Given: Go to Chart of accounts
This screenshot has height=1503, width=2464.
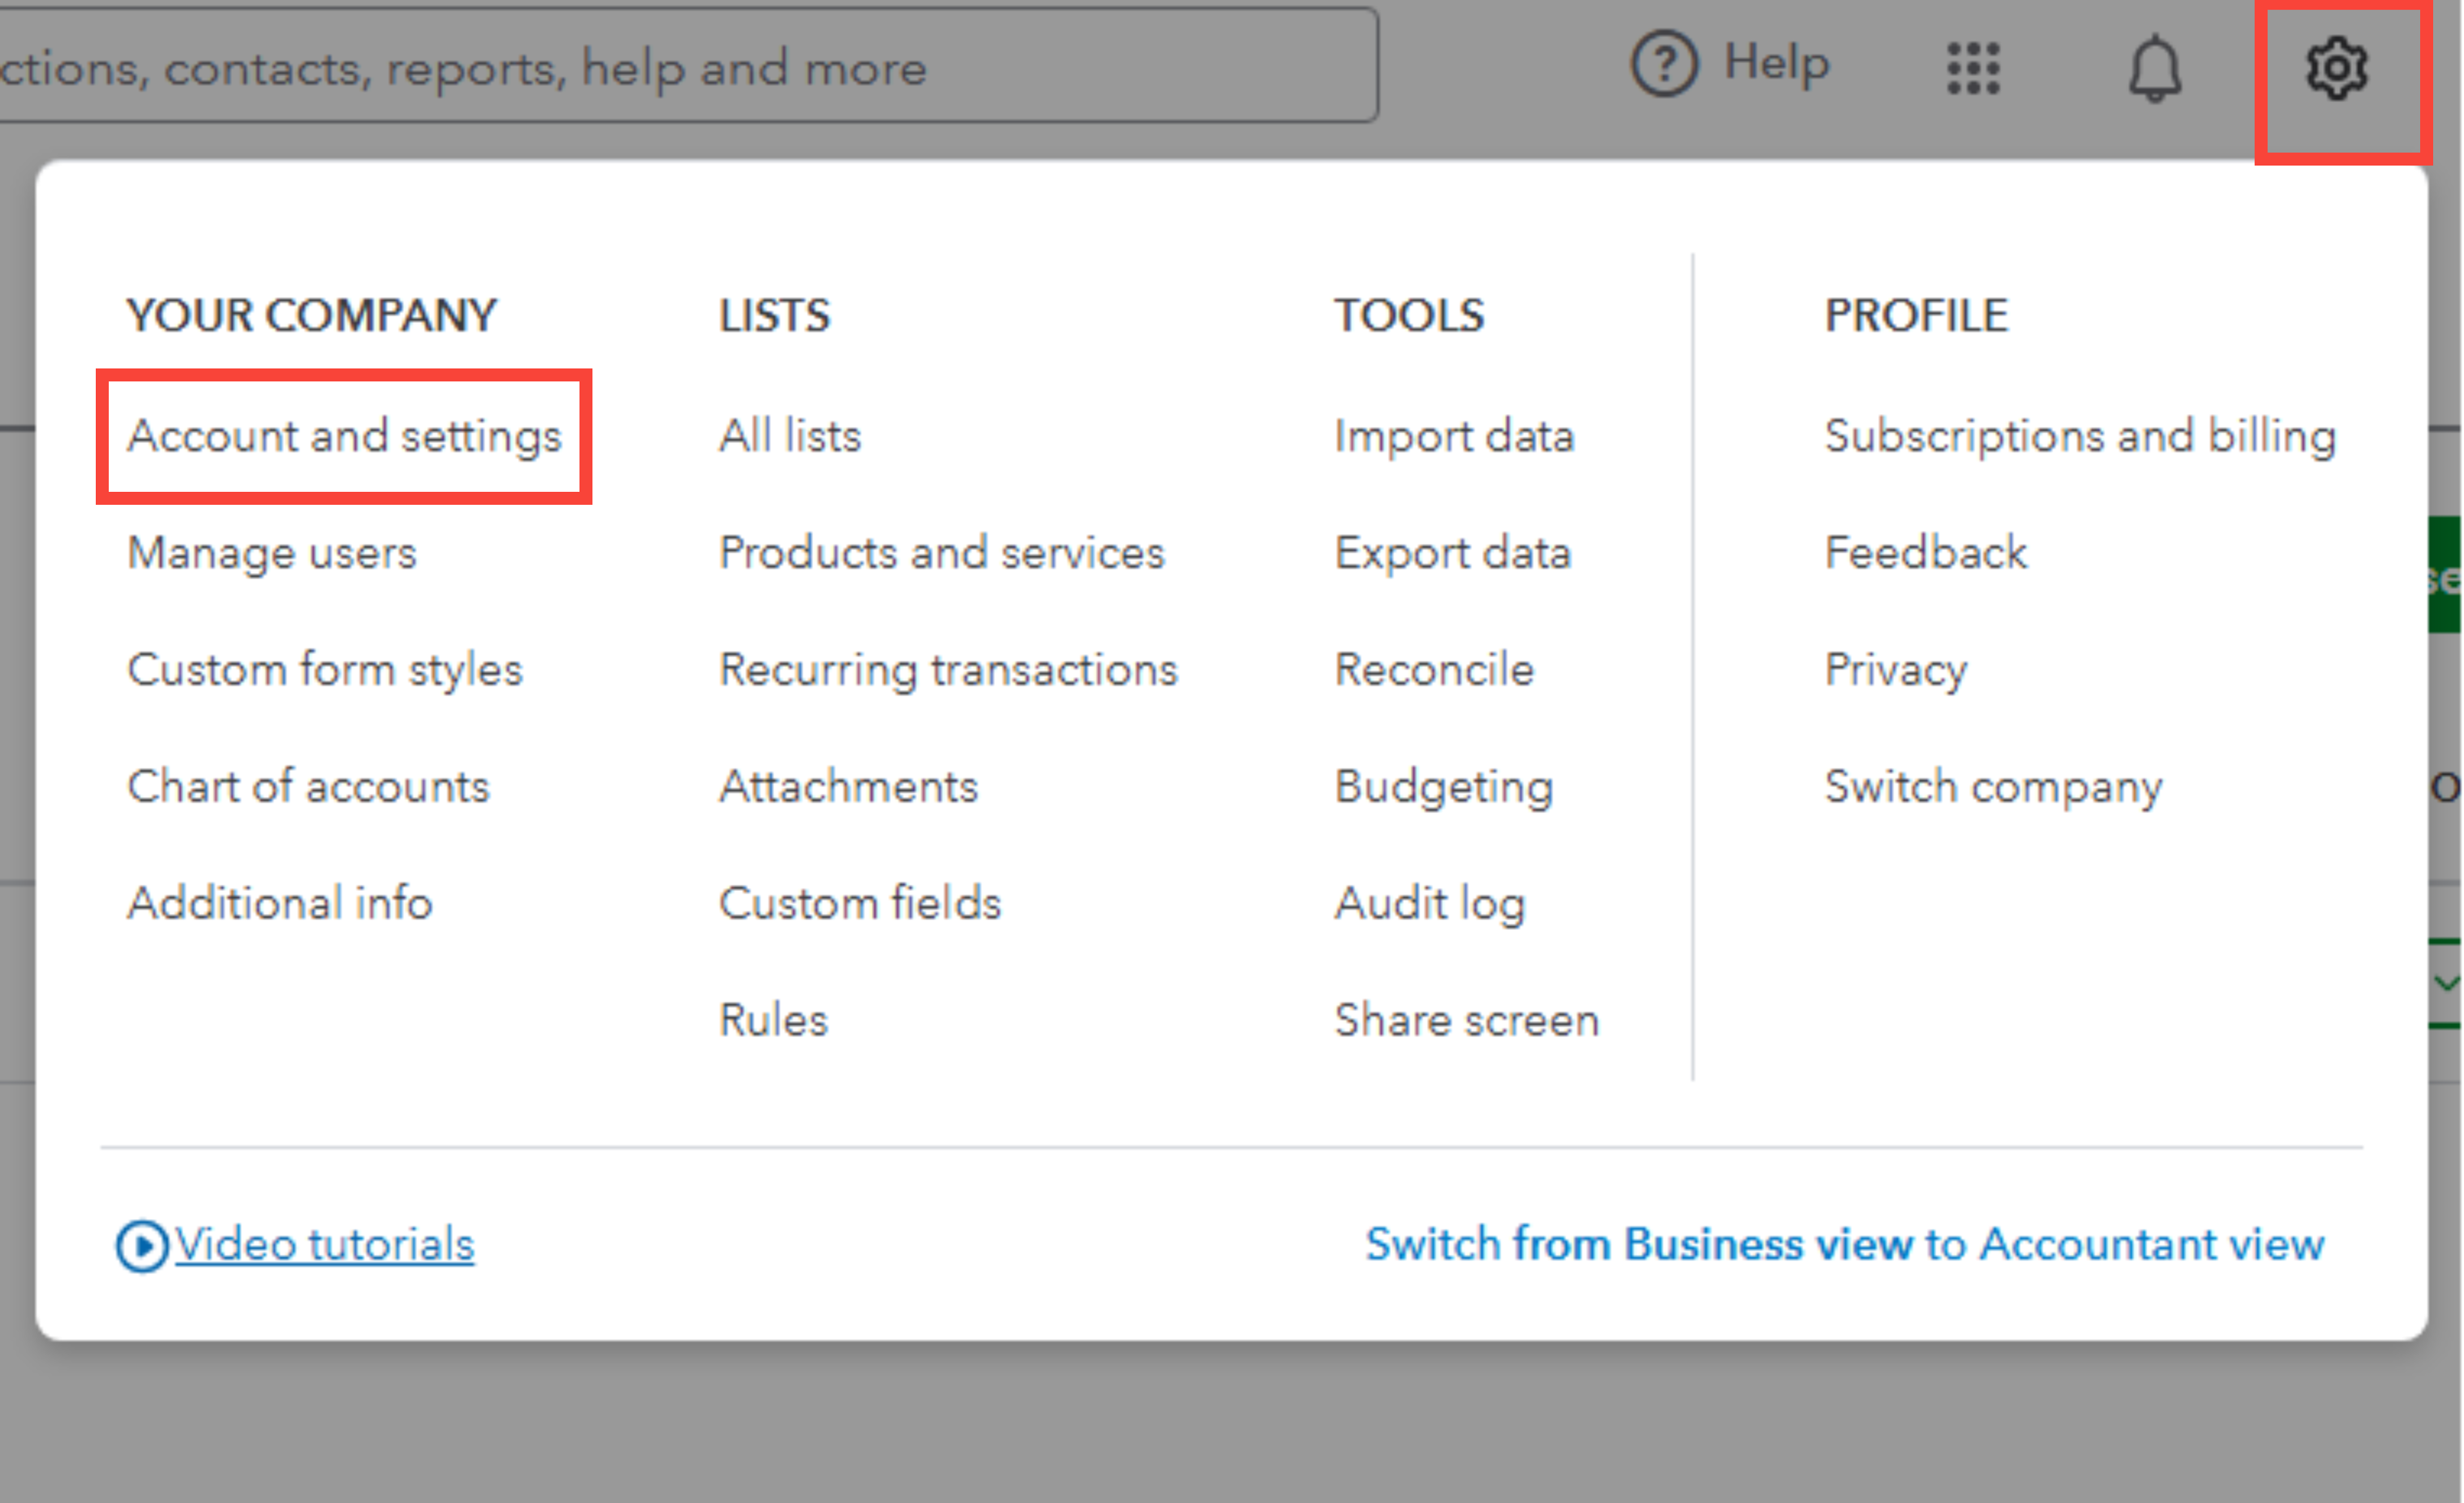Looking at the screenshot, I should (x=308, y=786).
